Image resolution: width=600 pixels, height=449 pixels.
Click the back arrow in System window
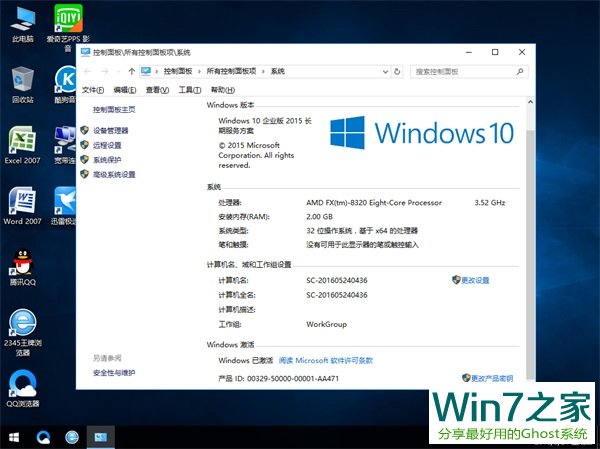[x=87, y=72]
